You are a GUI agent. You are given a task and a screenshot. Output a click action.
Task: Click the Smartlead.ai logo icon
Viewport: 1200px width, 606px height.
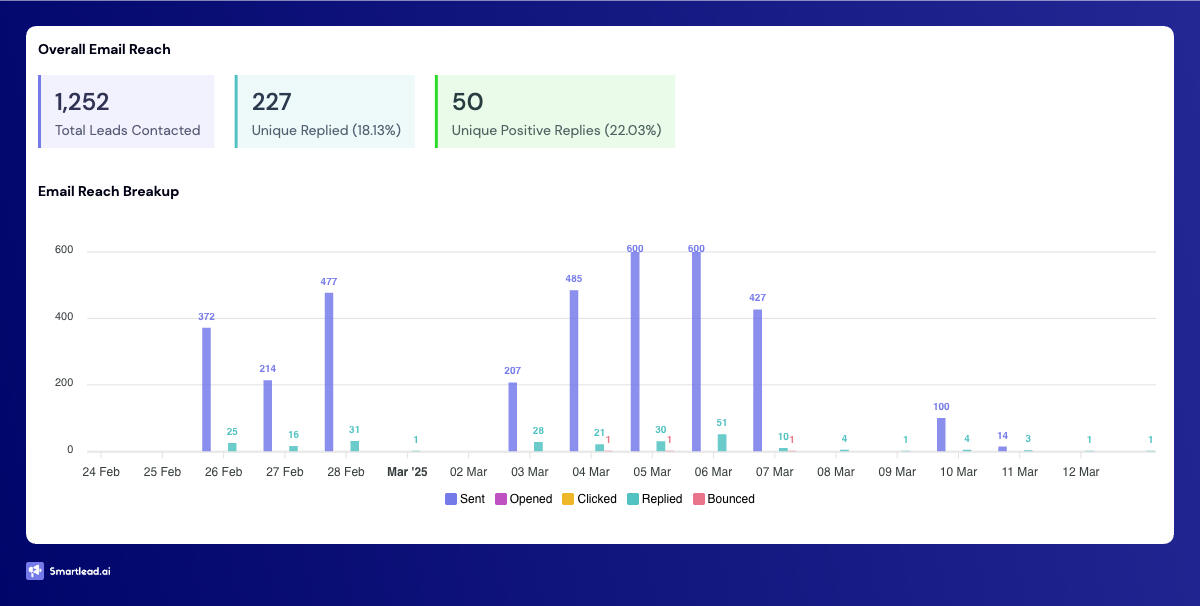(36, 571)
